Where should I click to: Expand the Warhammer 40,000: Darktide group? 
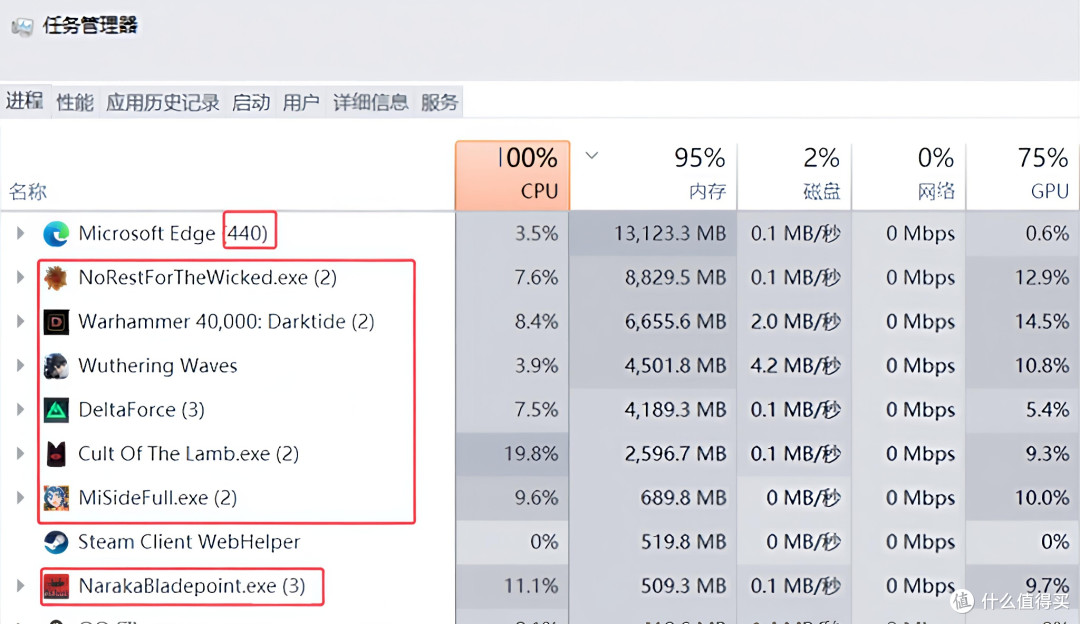[21, 322]
